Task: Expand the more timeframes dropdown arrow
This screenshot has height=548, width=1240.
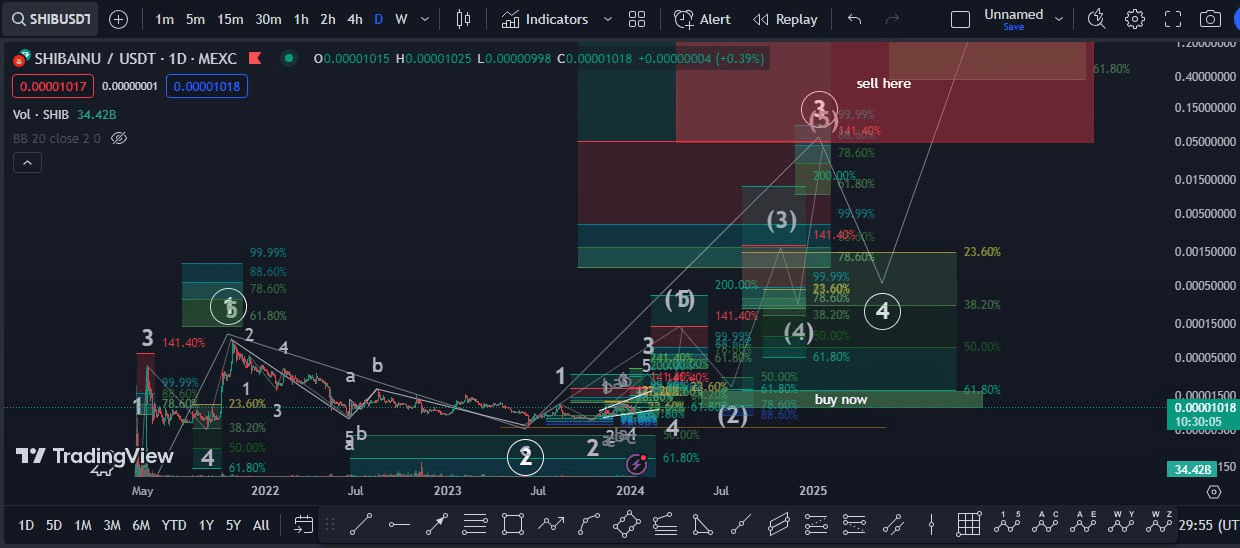Action: (427, 19)
